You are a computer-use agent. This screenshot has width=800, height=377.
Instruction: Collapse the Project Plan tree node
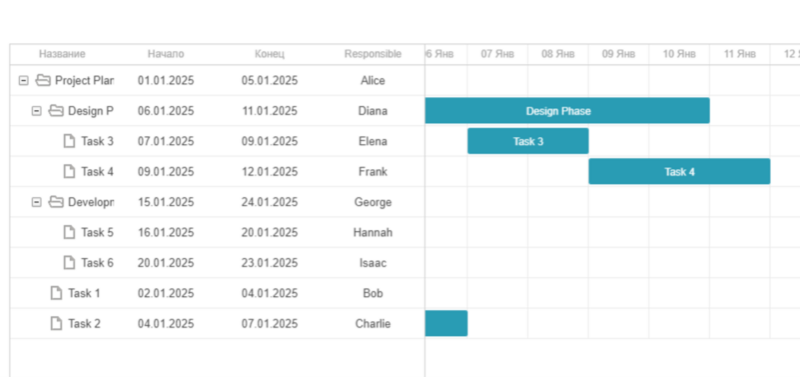point(23,81)
